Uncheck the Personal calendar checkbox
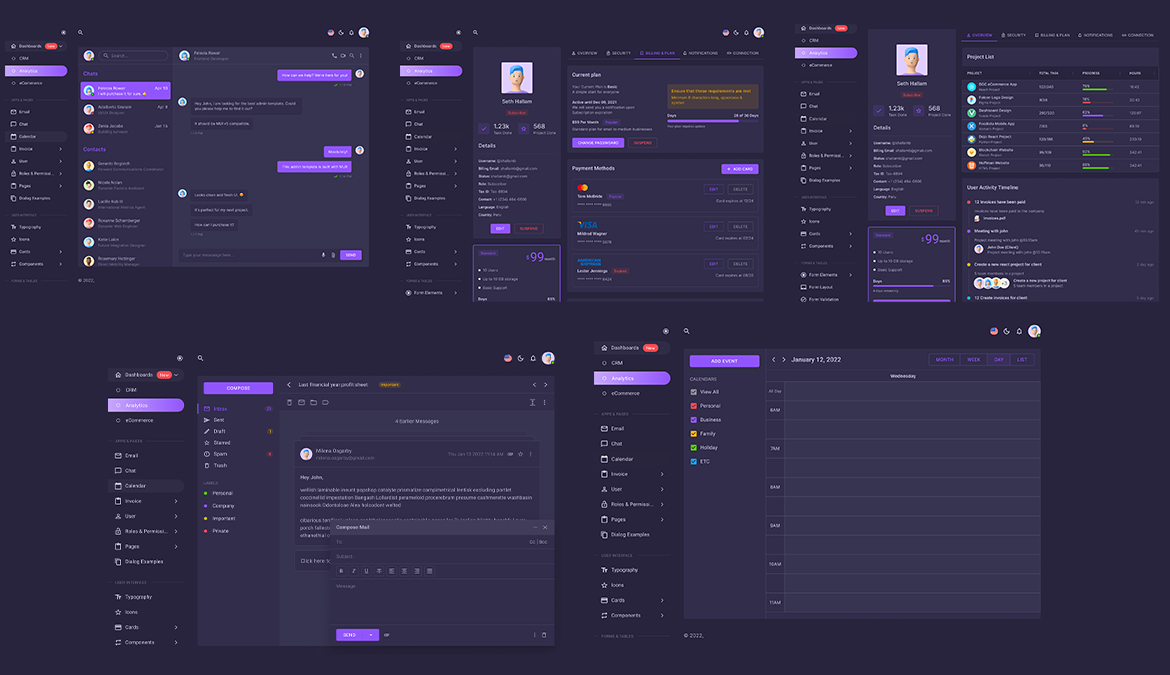Image resolution: width=1170 pixels, height=675 pixels. pos(694,406)
